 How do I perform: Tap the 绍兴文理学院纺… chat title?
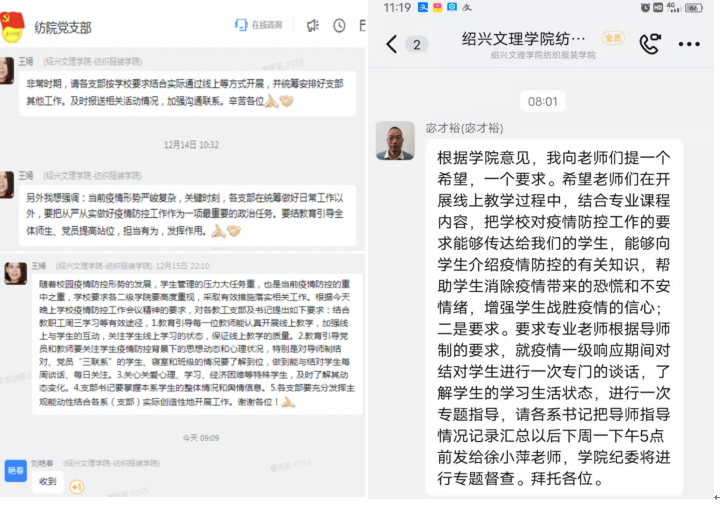(x=524, y=39)
